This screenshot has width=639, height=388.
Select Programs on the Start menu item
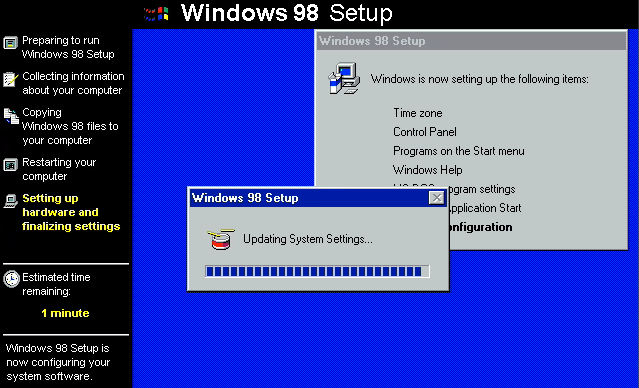tap(458, 151)
